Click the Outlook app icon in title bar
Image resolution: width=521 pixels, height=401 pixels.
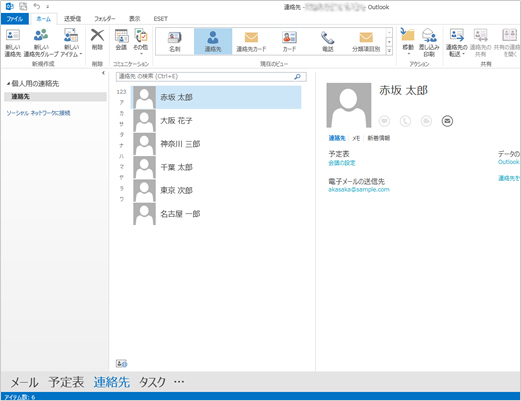pyautogui.click(x=9, y=6)
